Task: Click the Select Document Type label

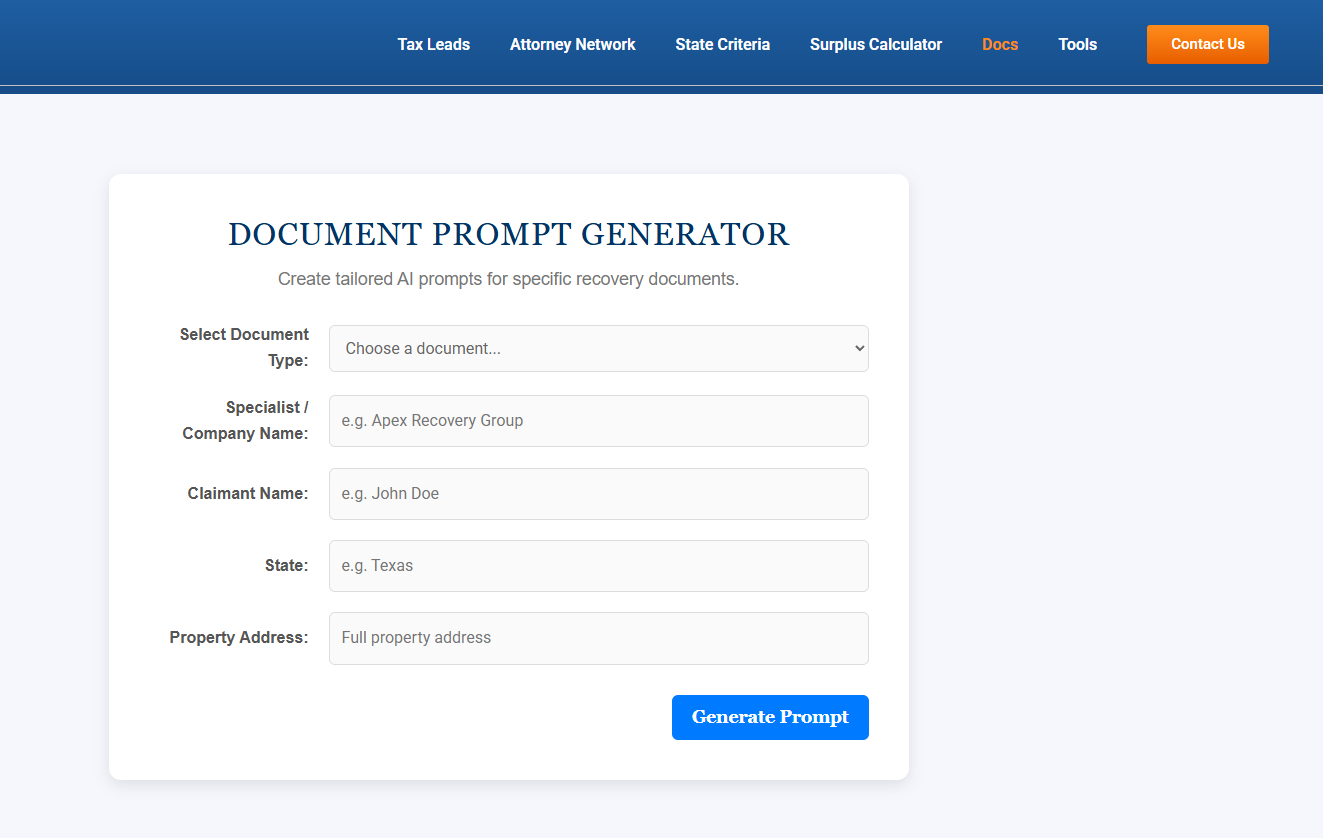Action: point(244,347)
